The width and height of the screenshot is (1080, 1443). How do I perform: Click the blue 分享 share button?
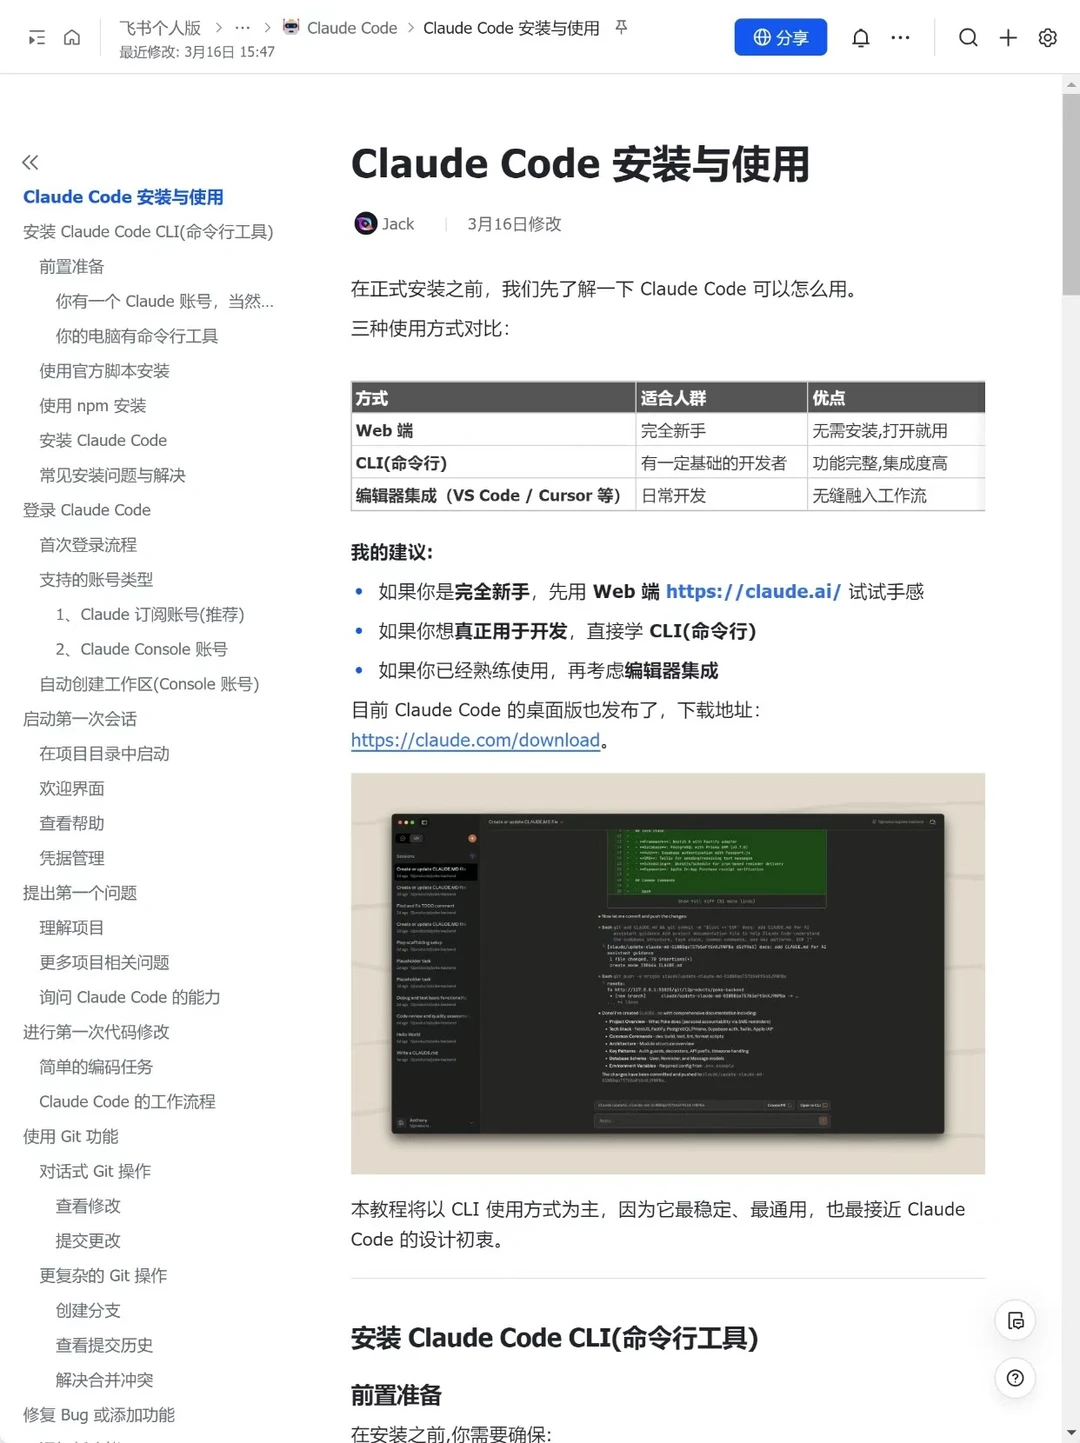780,37
